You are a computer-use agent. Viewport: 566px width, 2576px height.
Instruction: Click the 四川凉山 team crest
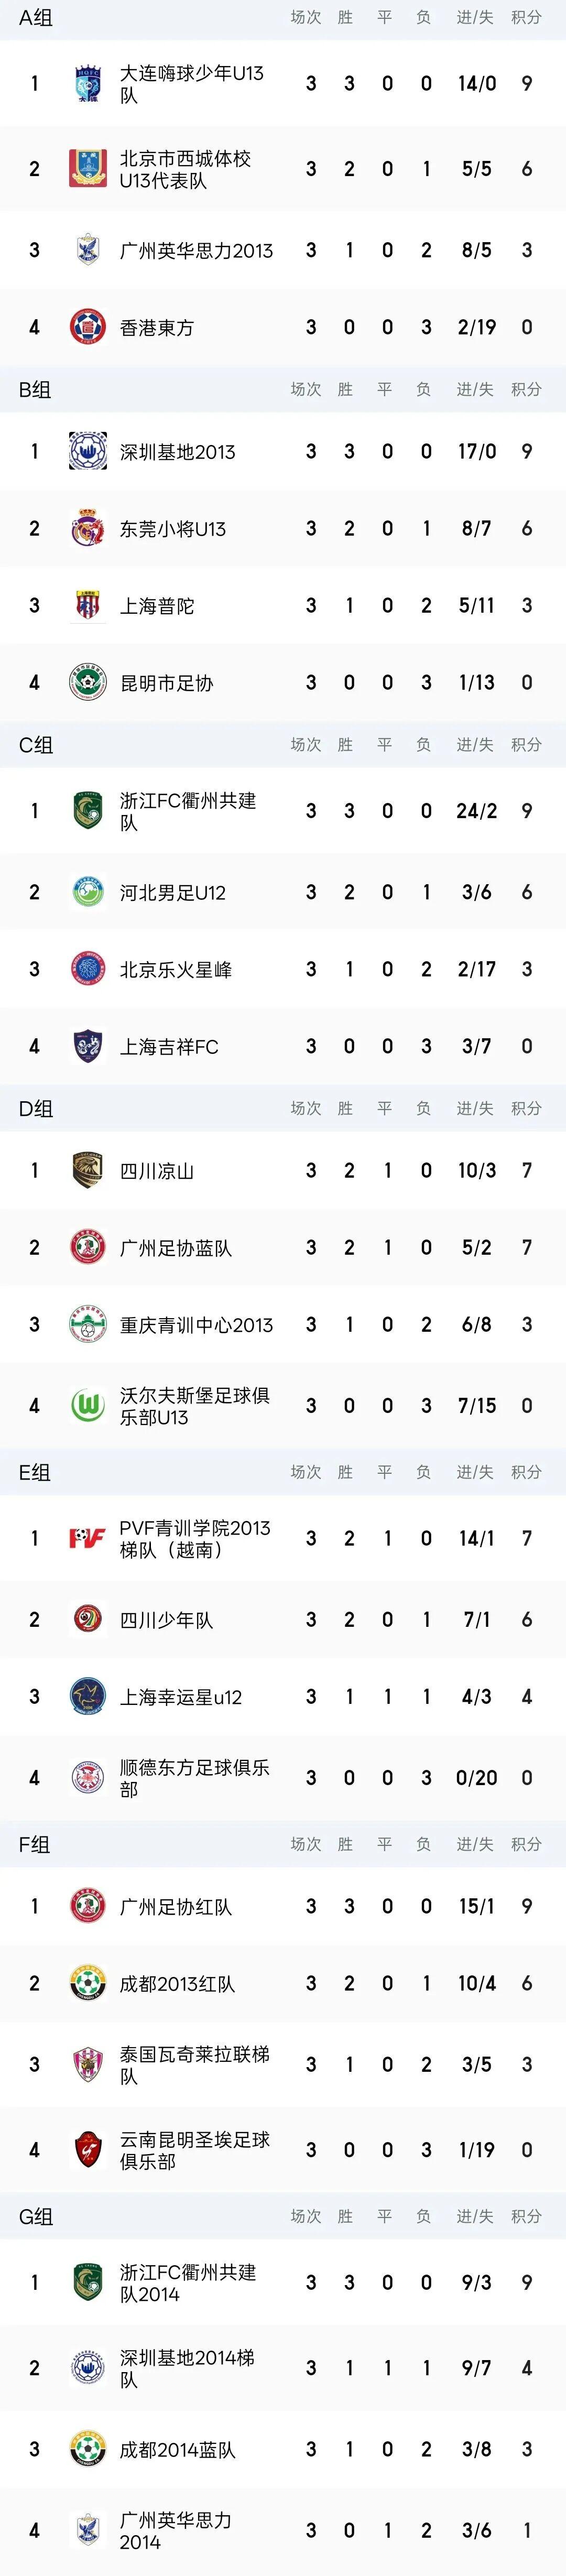[x=88, y=1170]
